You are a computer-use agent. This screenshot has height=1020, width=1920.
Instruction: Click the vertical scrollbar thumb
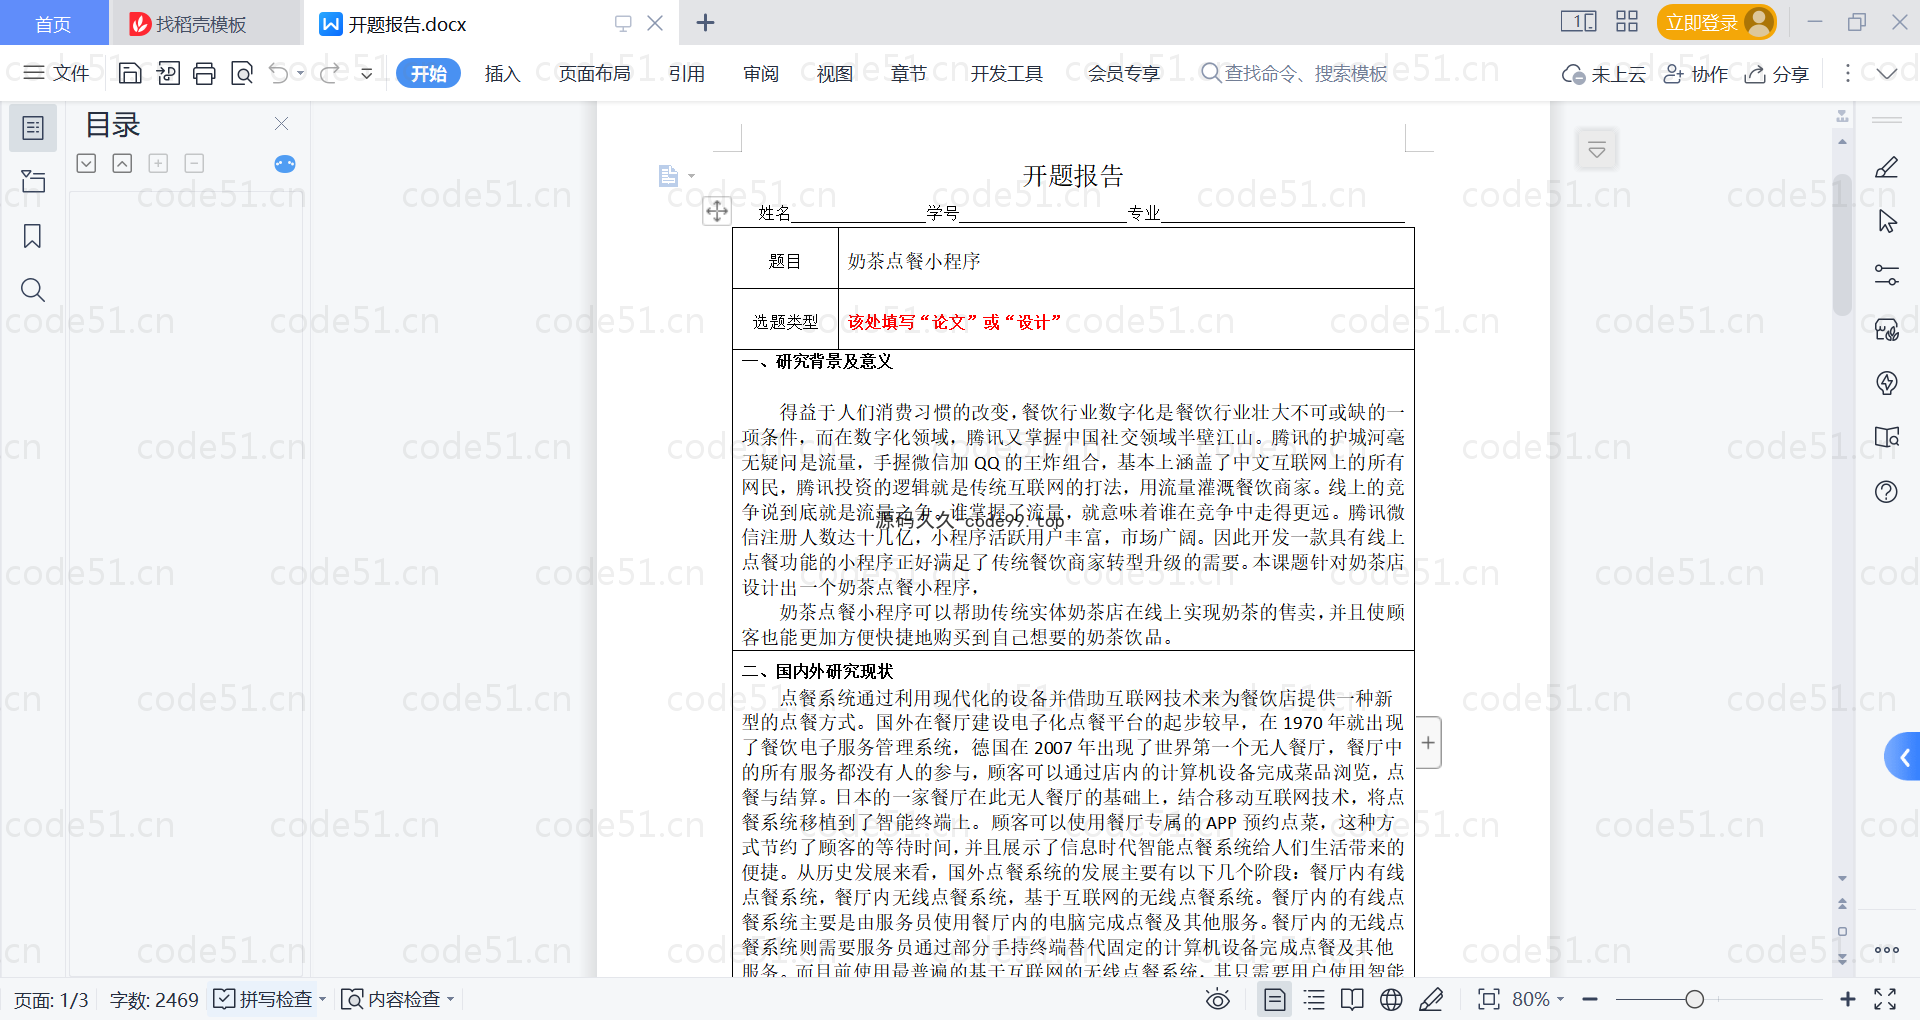click(1842, 245)
